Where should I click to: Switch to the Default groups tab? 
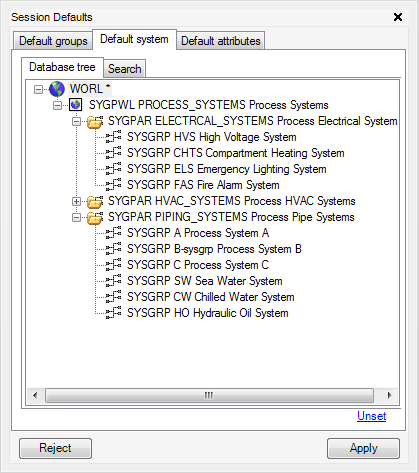[53, 41]
